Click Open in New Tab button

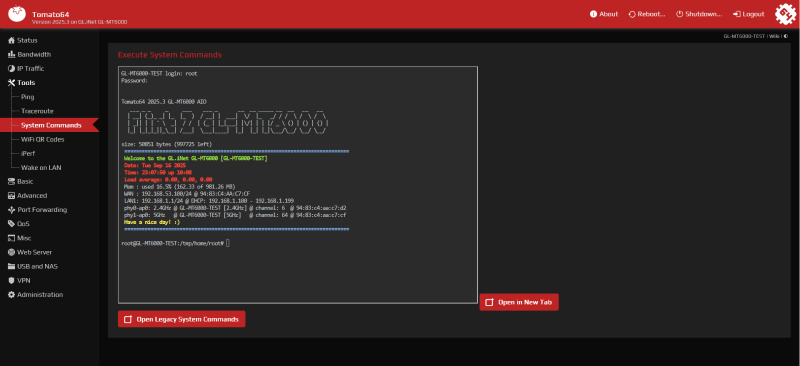coord(519,302)
